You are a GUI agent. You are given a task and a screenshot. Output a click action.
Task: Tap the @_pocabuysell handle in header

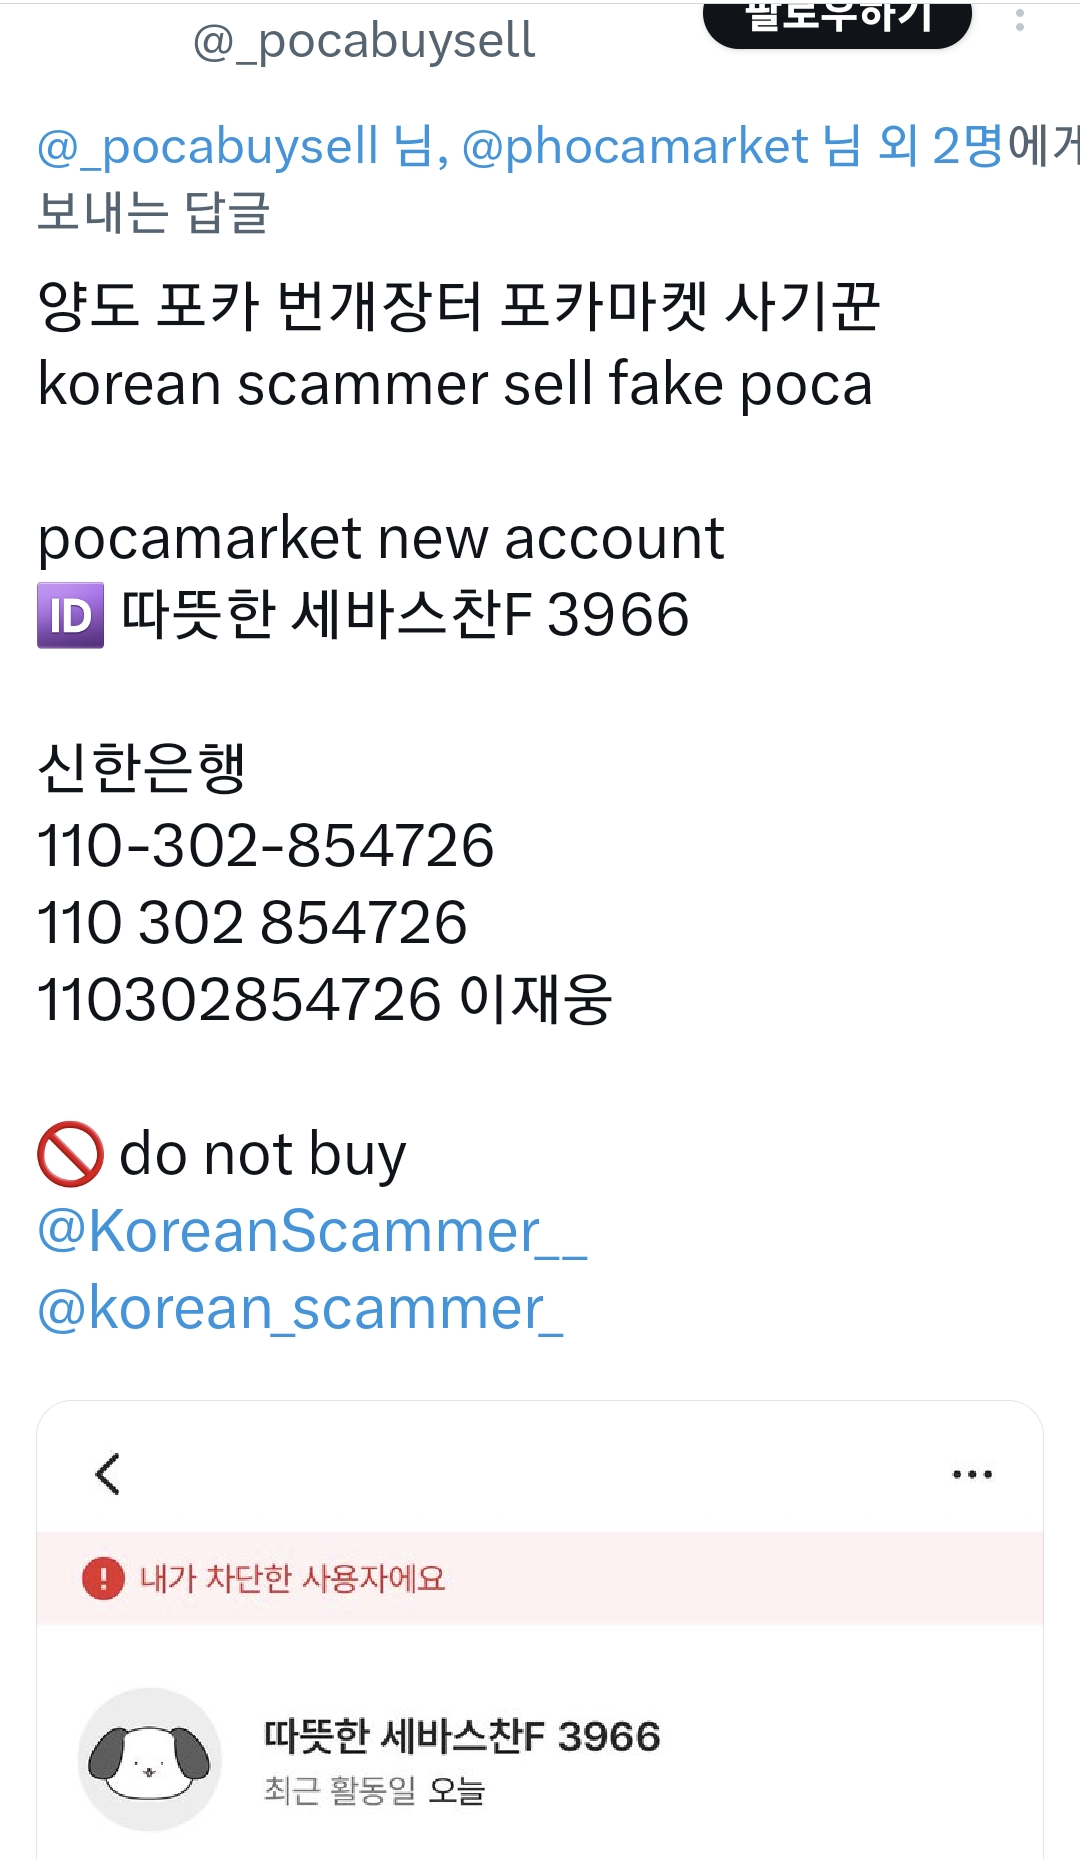(364, 41)
